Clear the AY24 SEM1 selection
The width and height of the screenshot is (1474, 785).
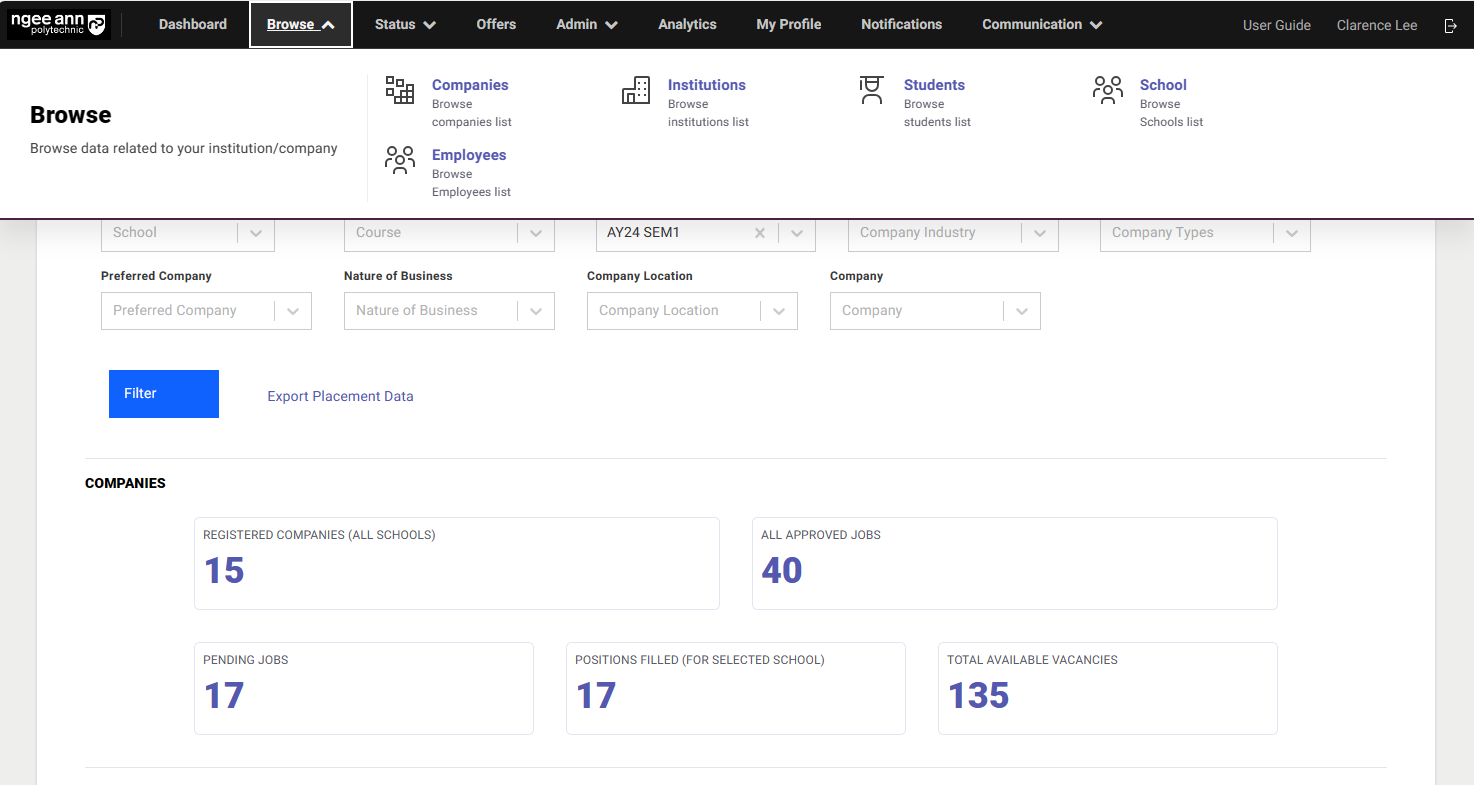[x=760, y=233]
